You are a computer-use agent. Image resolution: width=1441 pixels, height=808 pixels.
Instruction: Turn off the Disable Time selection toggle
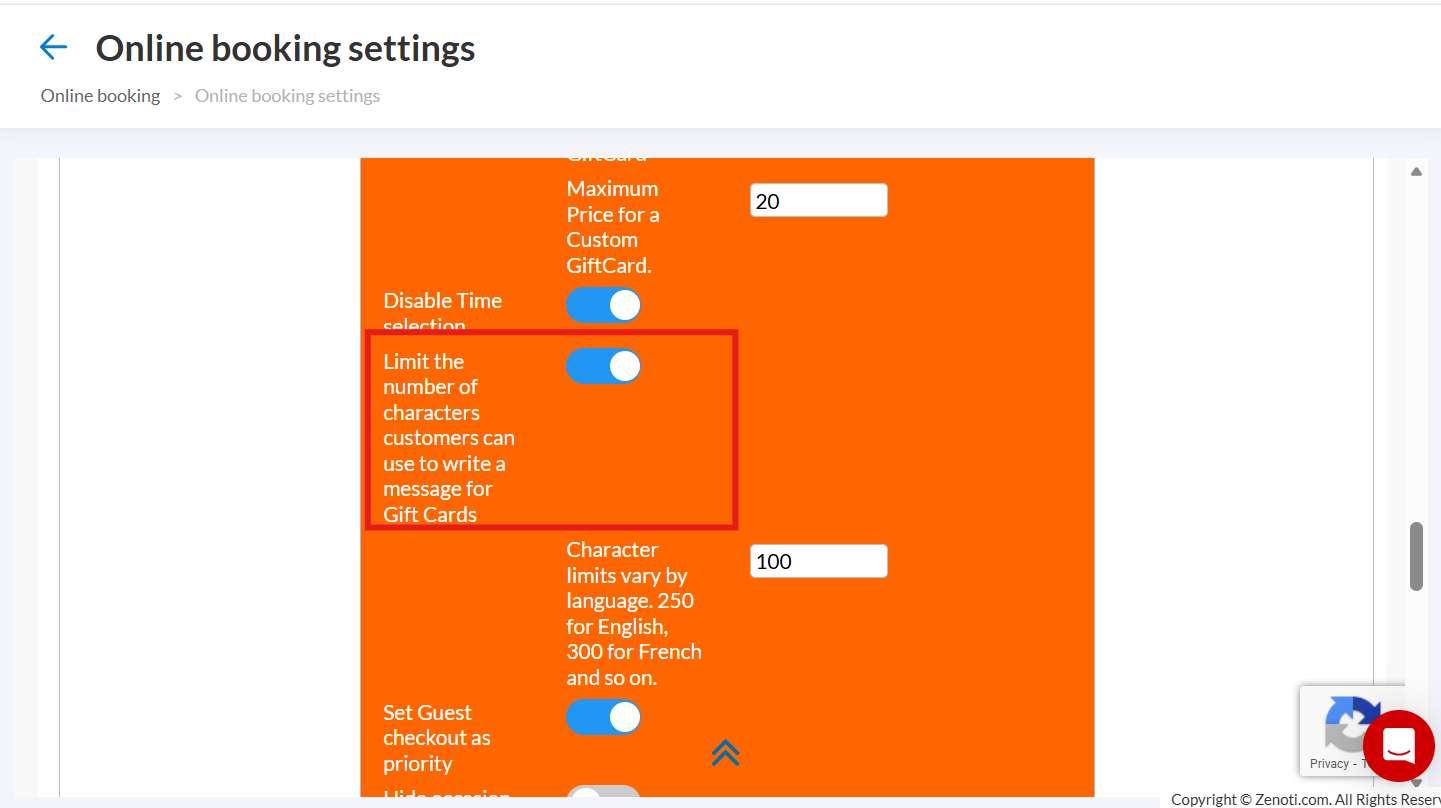(603, 305)
